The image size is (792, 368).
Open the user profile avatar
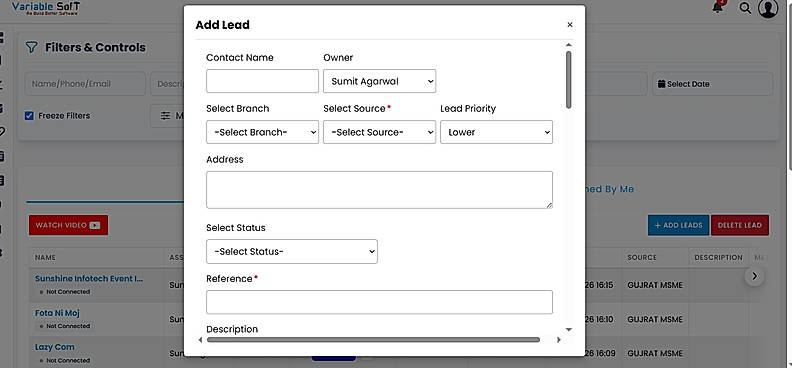(x=768, y=8)
